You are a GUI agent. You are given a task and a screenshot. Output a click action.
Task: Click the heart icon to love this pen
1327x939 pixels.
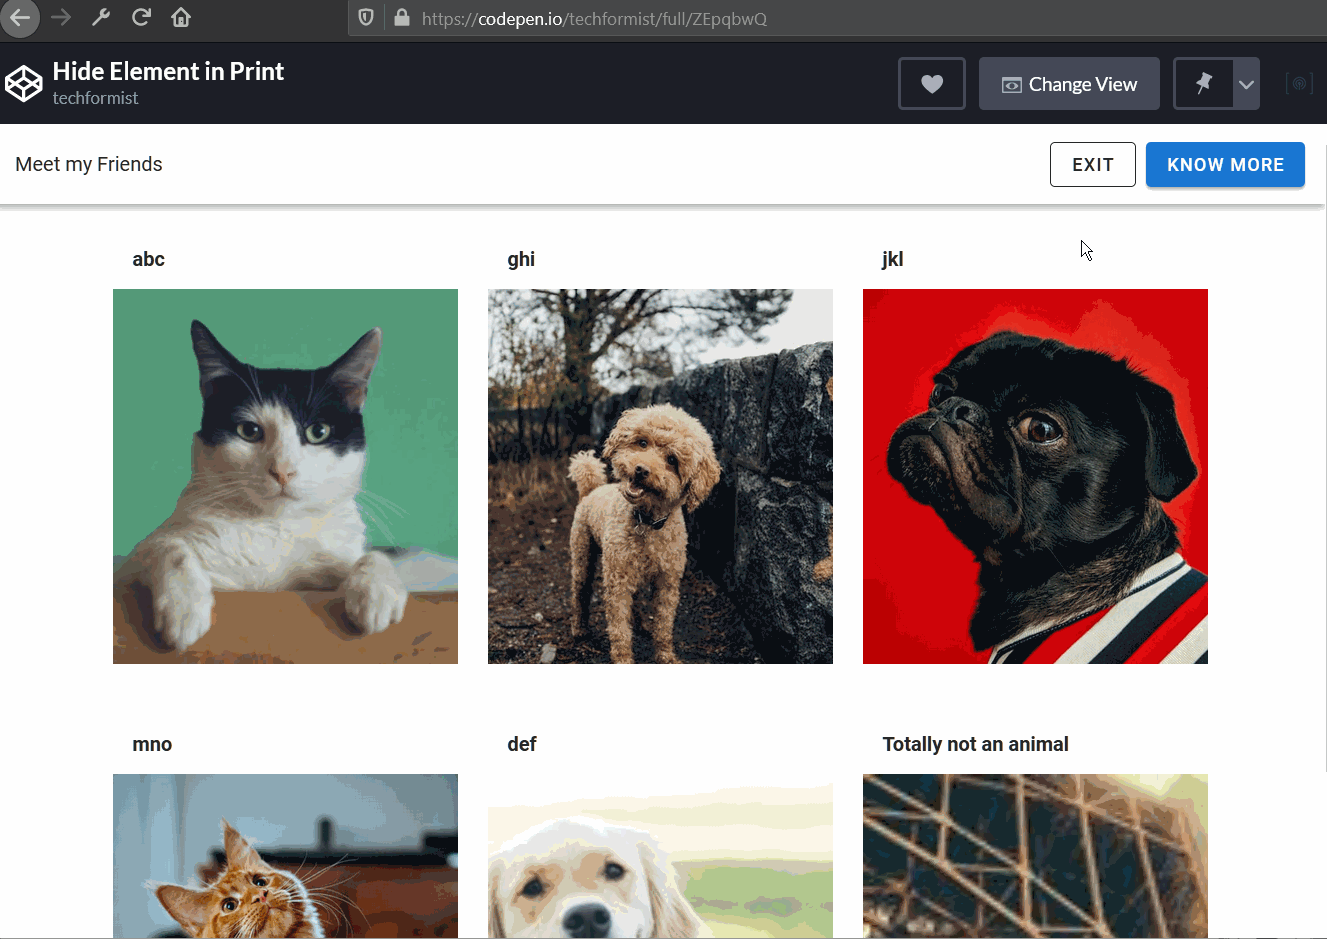pyautogui.click(x=931, y=83)
